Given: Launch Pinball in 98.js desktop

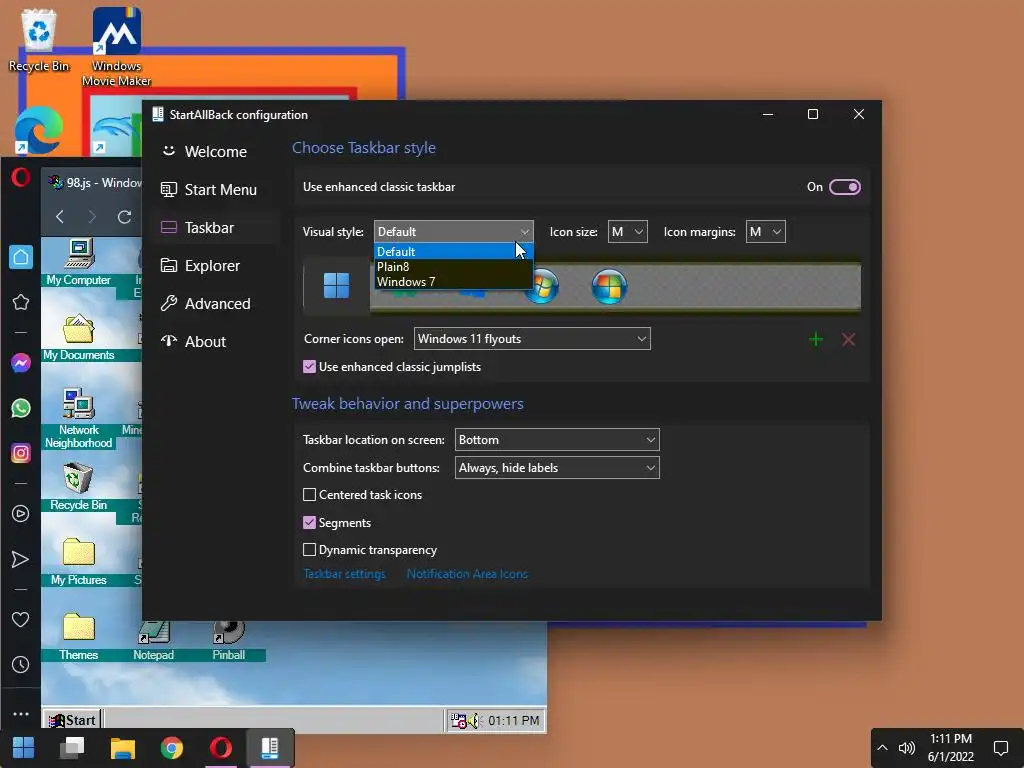Looking at the screenshot, I should (x=229, y=640).
